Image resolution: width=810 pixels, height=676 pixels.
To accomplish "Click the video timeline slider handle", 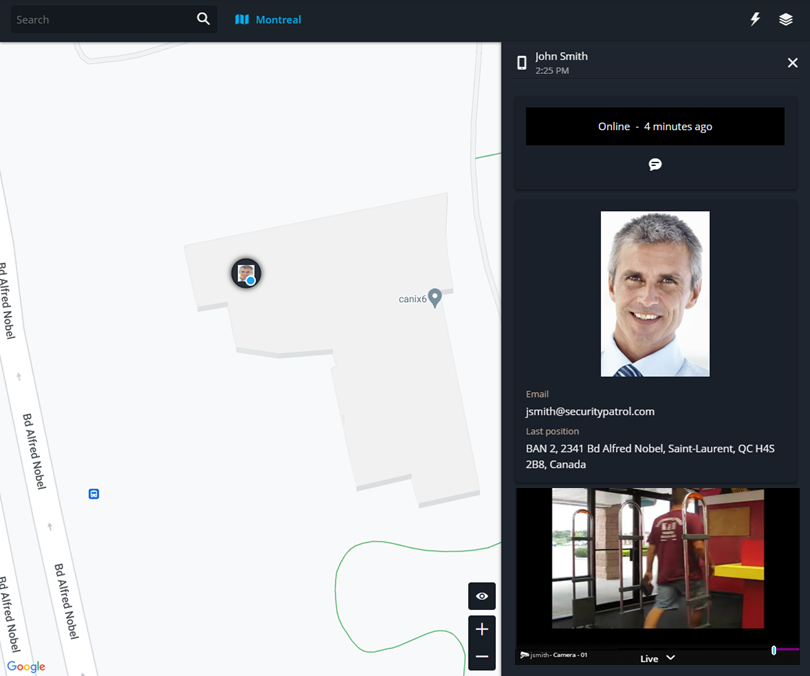I will click(x=773, y=650).
